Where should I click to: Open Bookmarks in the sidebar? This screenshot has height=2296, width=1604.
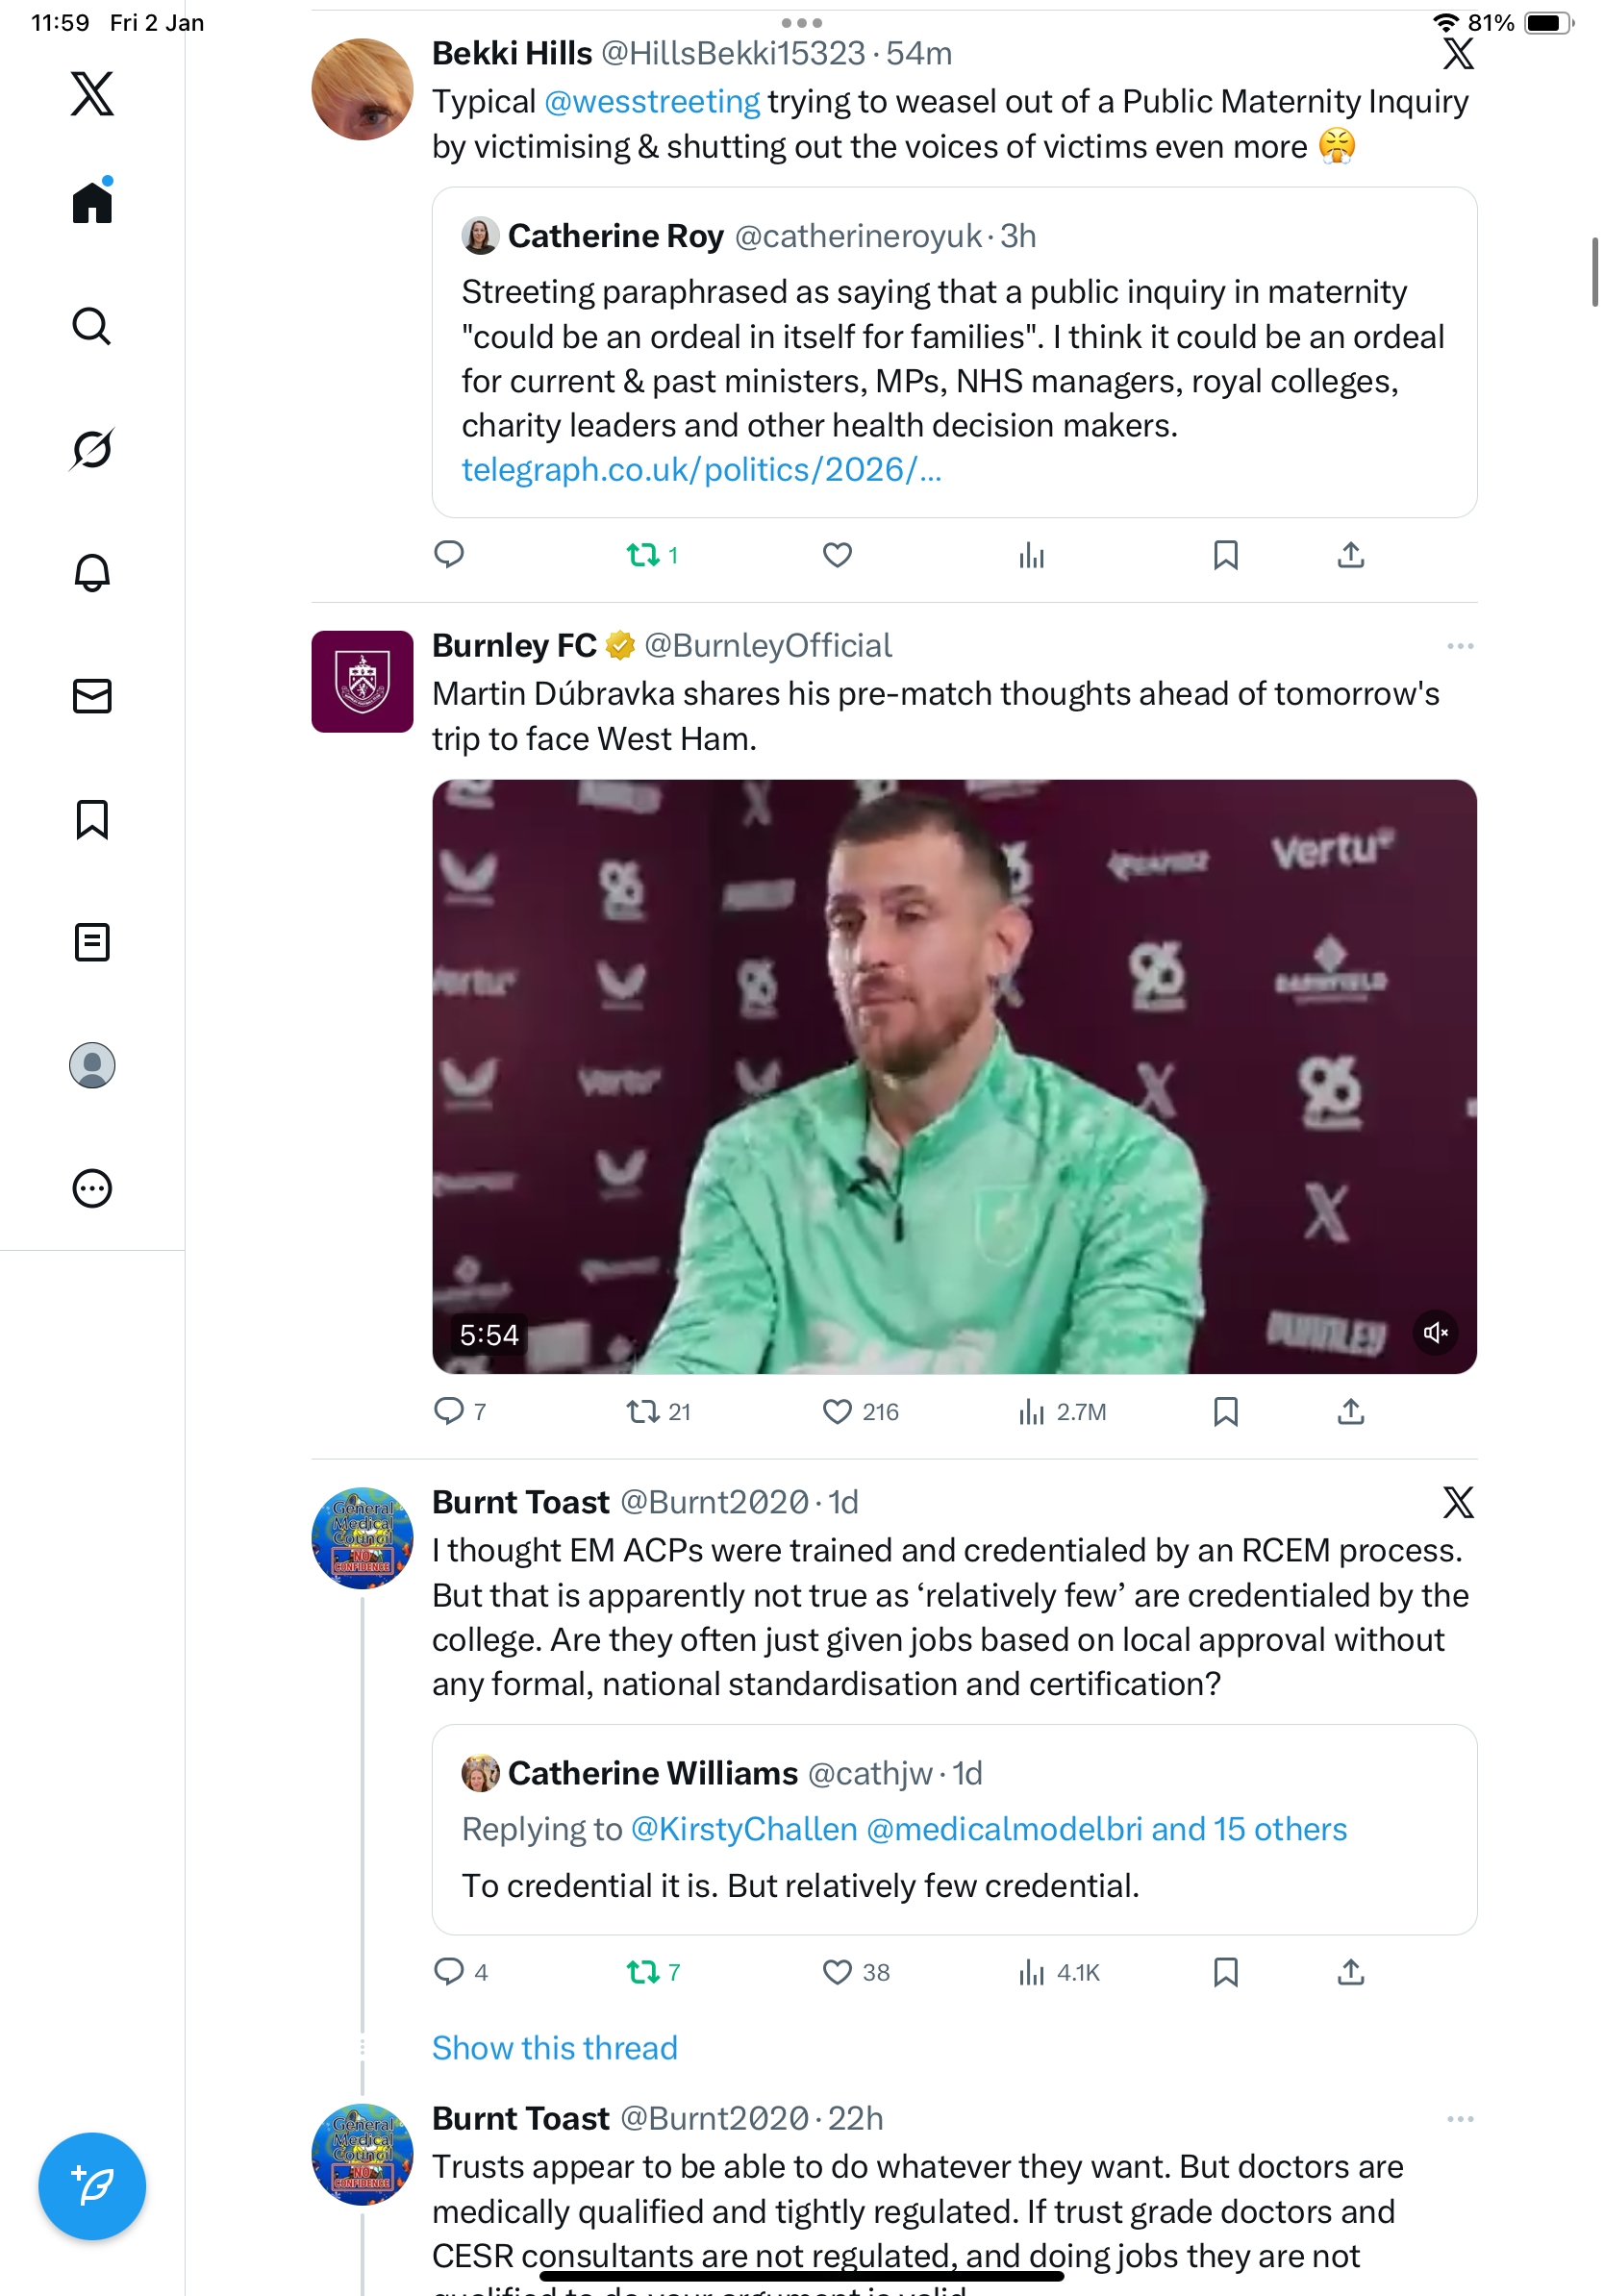tap(92, 819)
